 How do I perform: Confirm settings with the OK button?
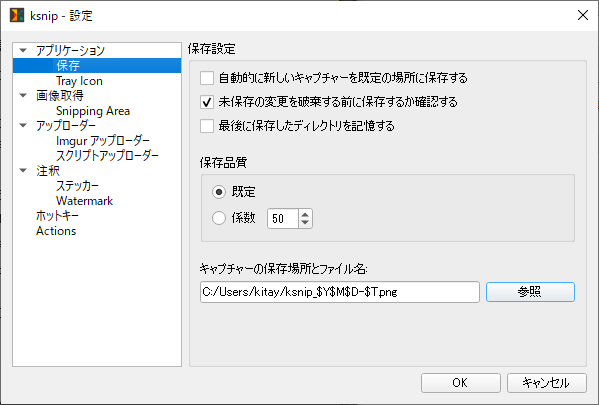point(461,383)
